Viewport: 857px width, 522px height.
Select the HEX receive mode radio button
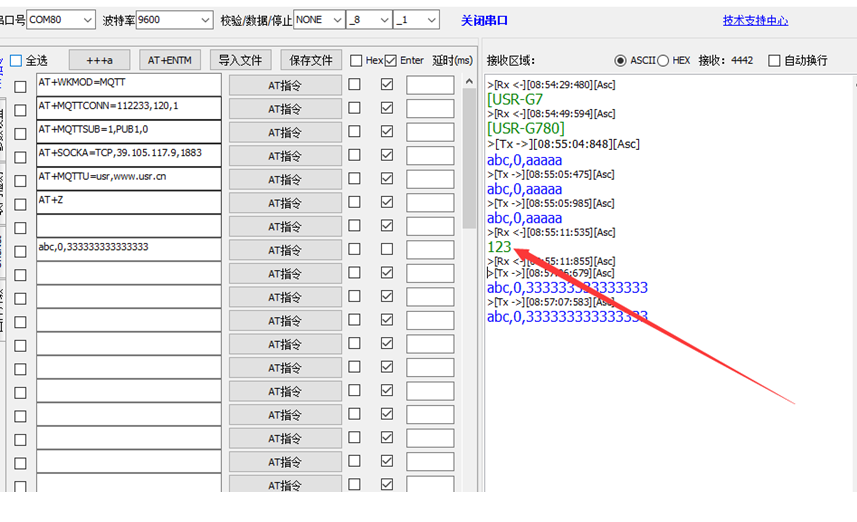coord(663,61)
